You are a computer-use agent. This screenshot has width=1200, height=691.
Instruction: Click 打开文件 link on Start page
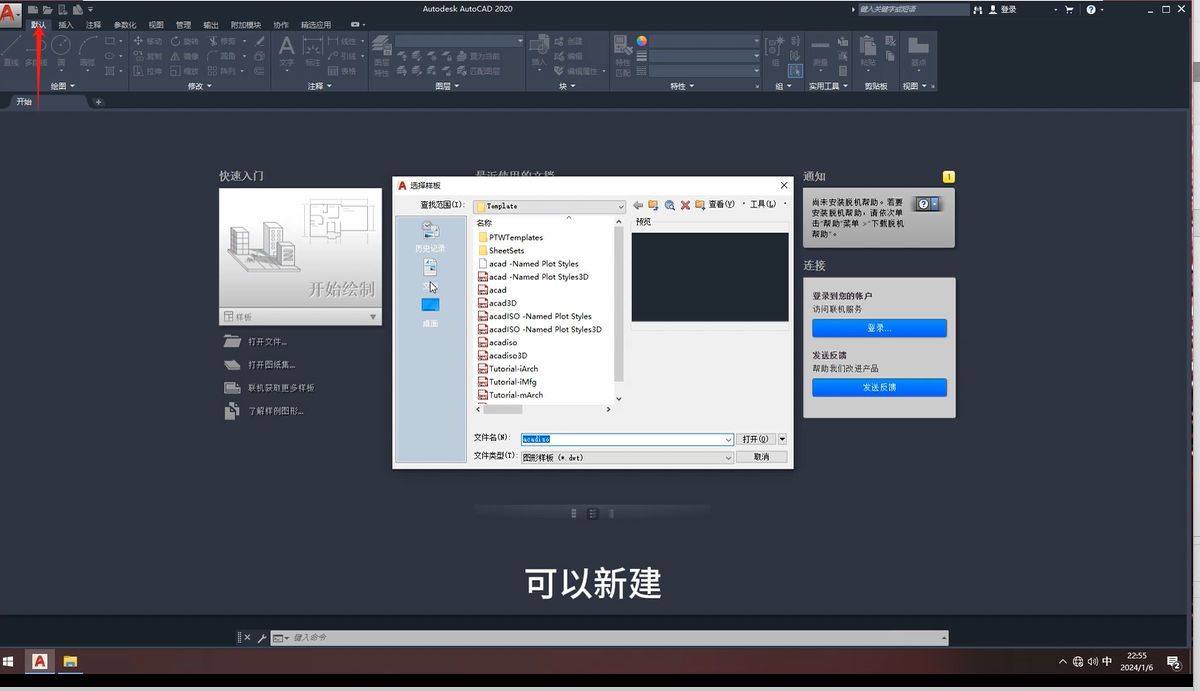point(267,342)
